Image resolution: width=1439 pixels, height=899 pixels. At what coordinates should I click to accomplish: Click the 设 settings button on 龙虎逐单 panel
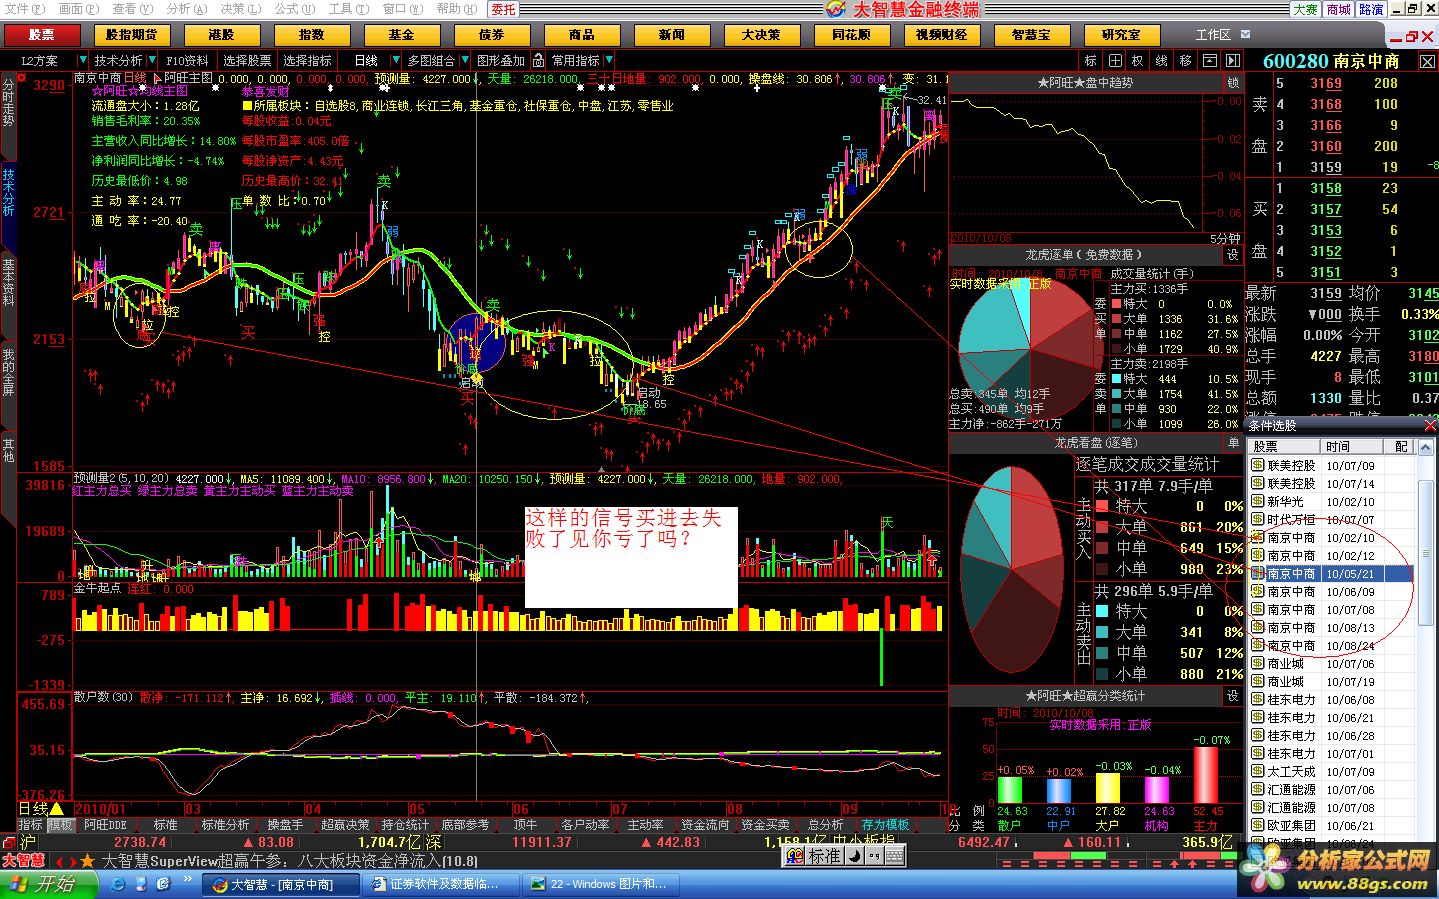(1233, 255)
